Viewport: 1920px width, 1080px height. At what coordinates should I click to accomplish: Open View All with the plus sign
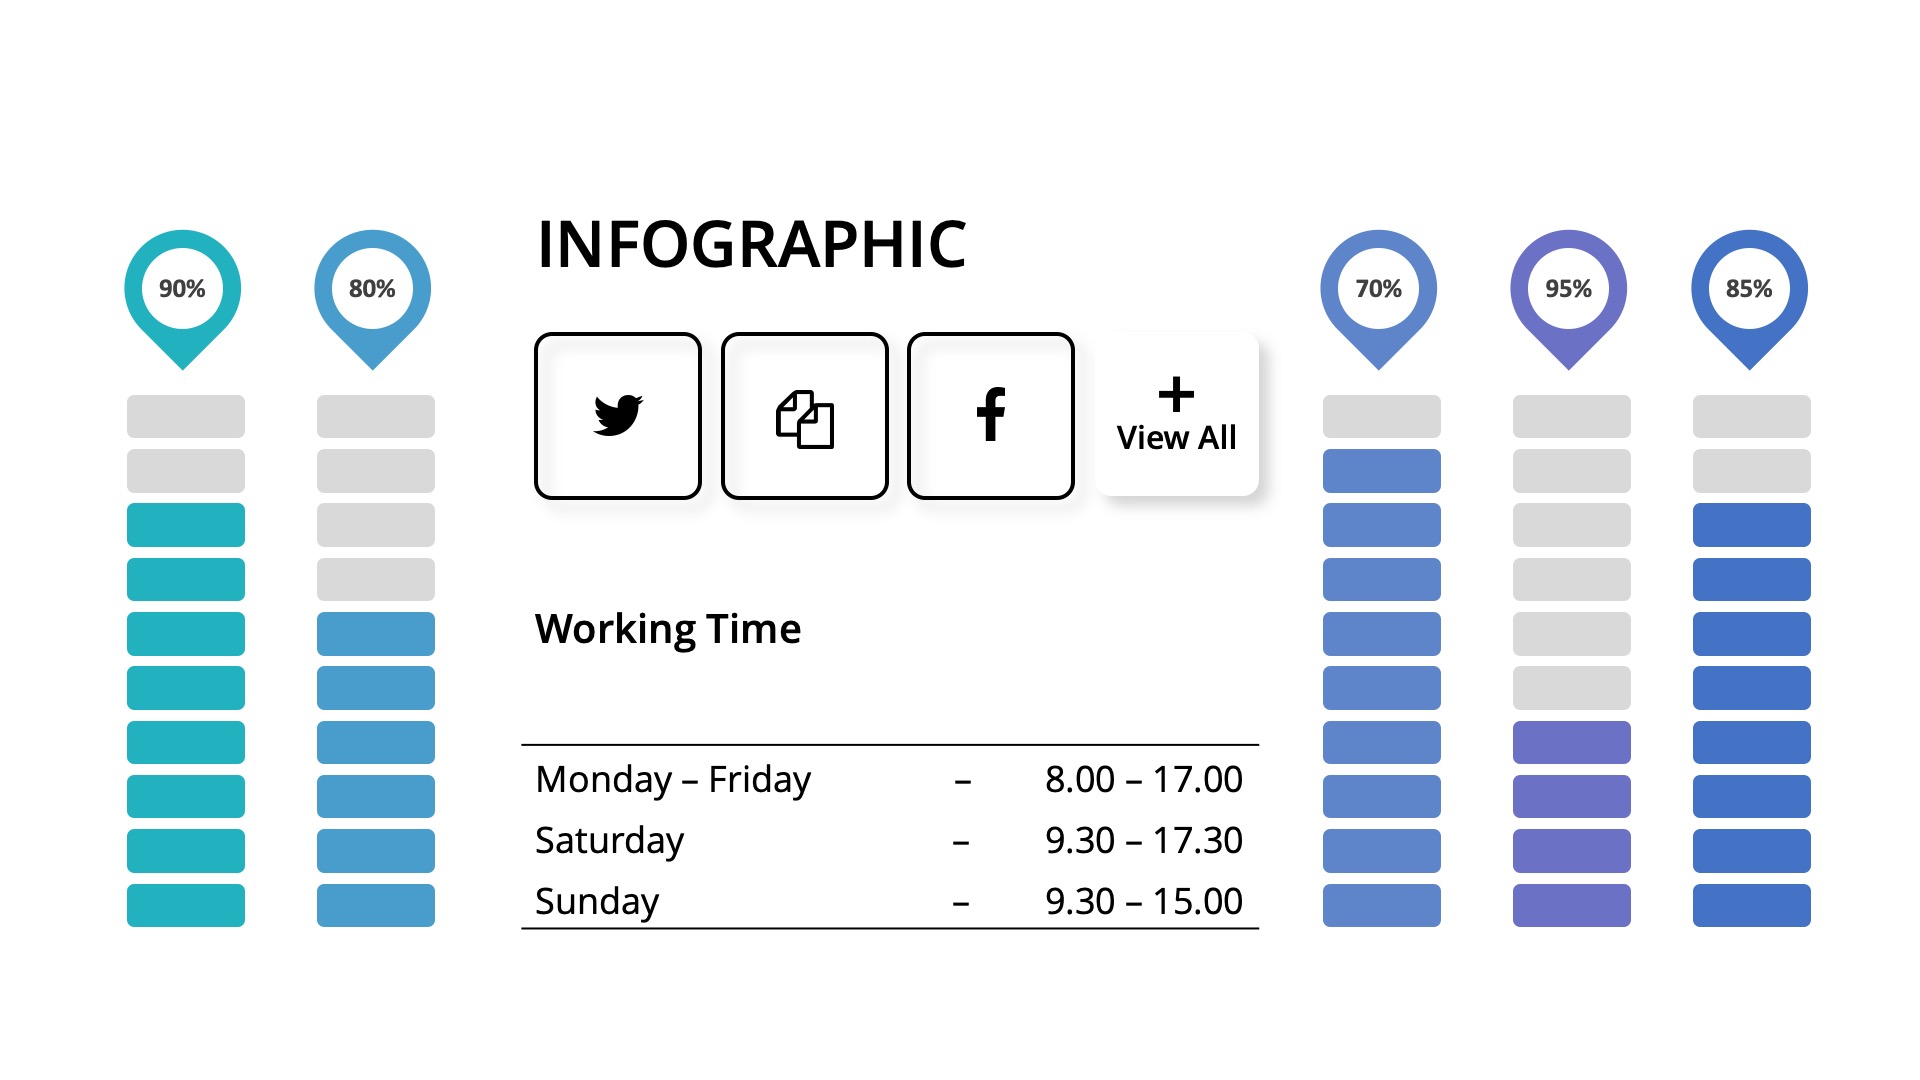[1176, 415]
